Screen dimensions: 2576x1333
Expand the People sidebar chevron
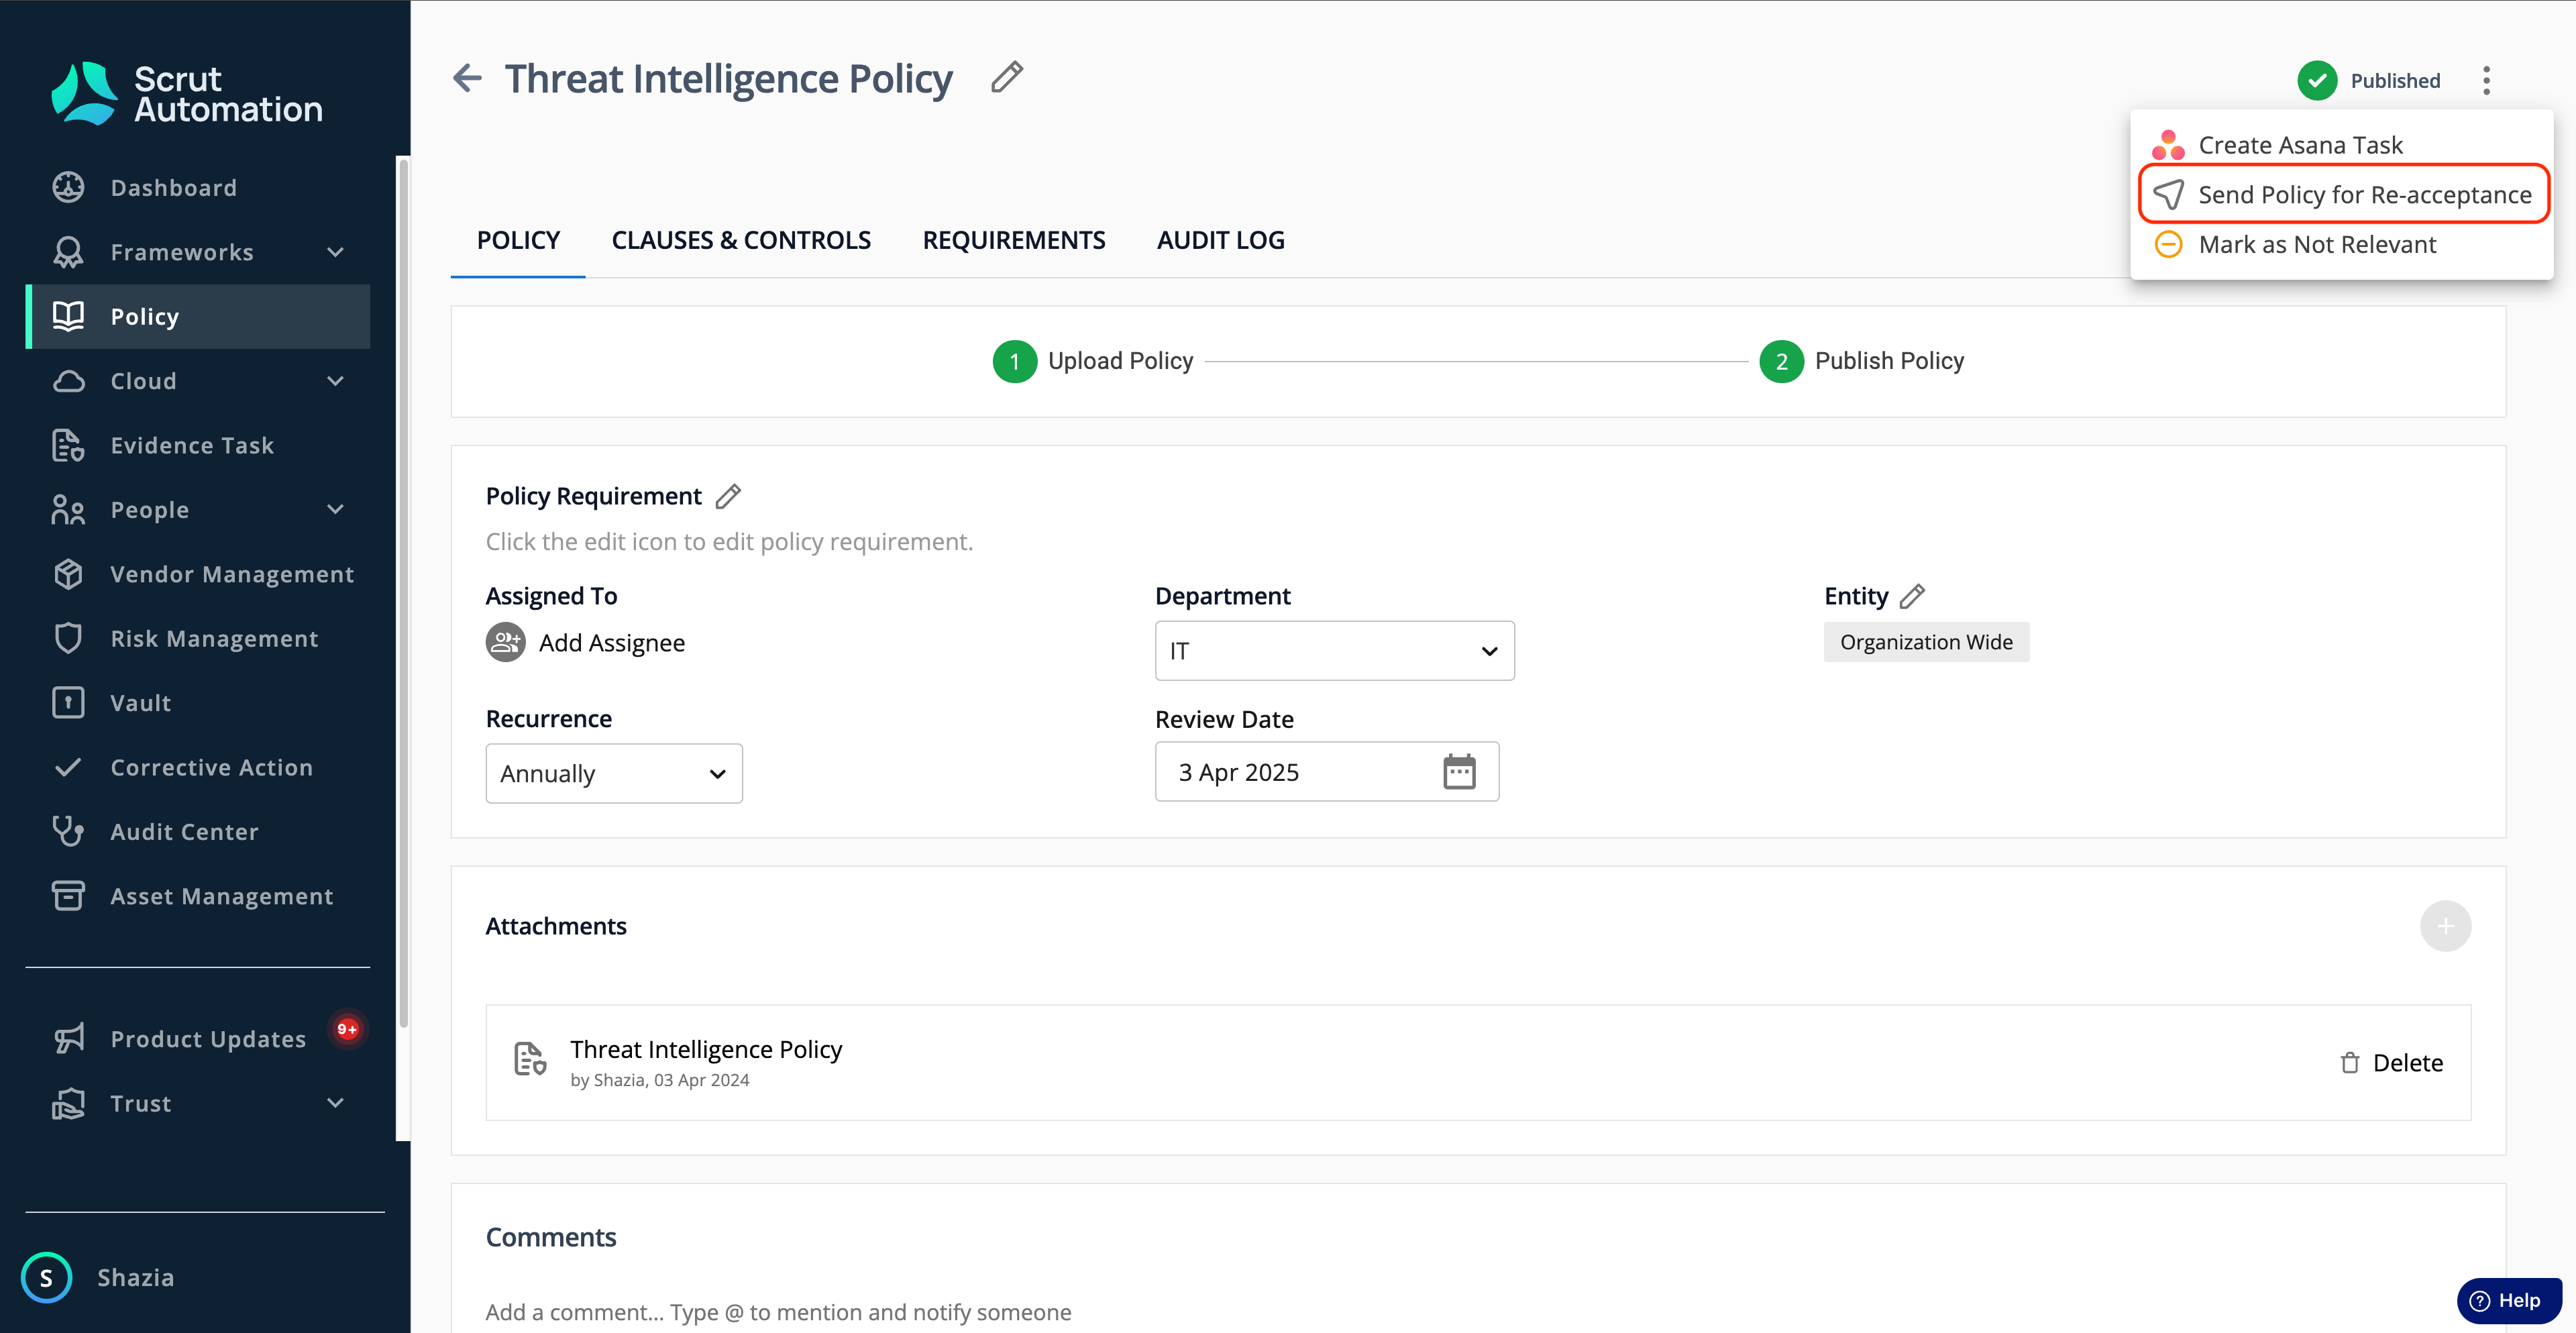point(335,509)
